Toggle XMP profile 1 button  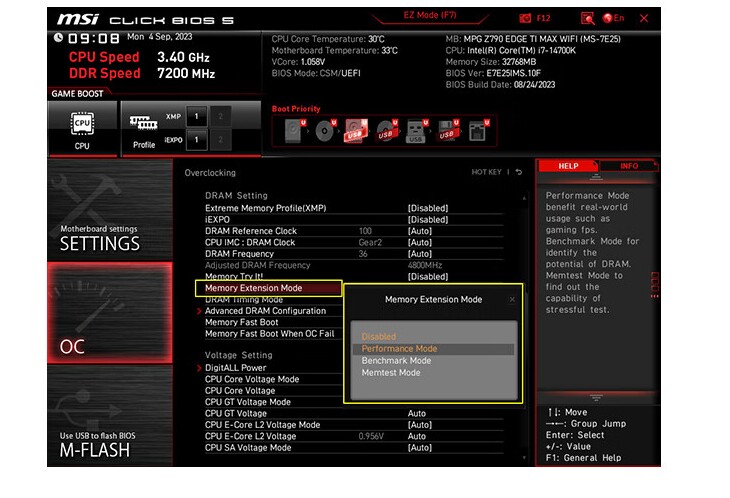[x=196, y=116]
